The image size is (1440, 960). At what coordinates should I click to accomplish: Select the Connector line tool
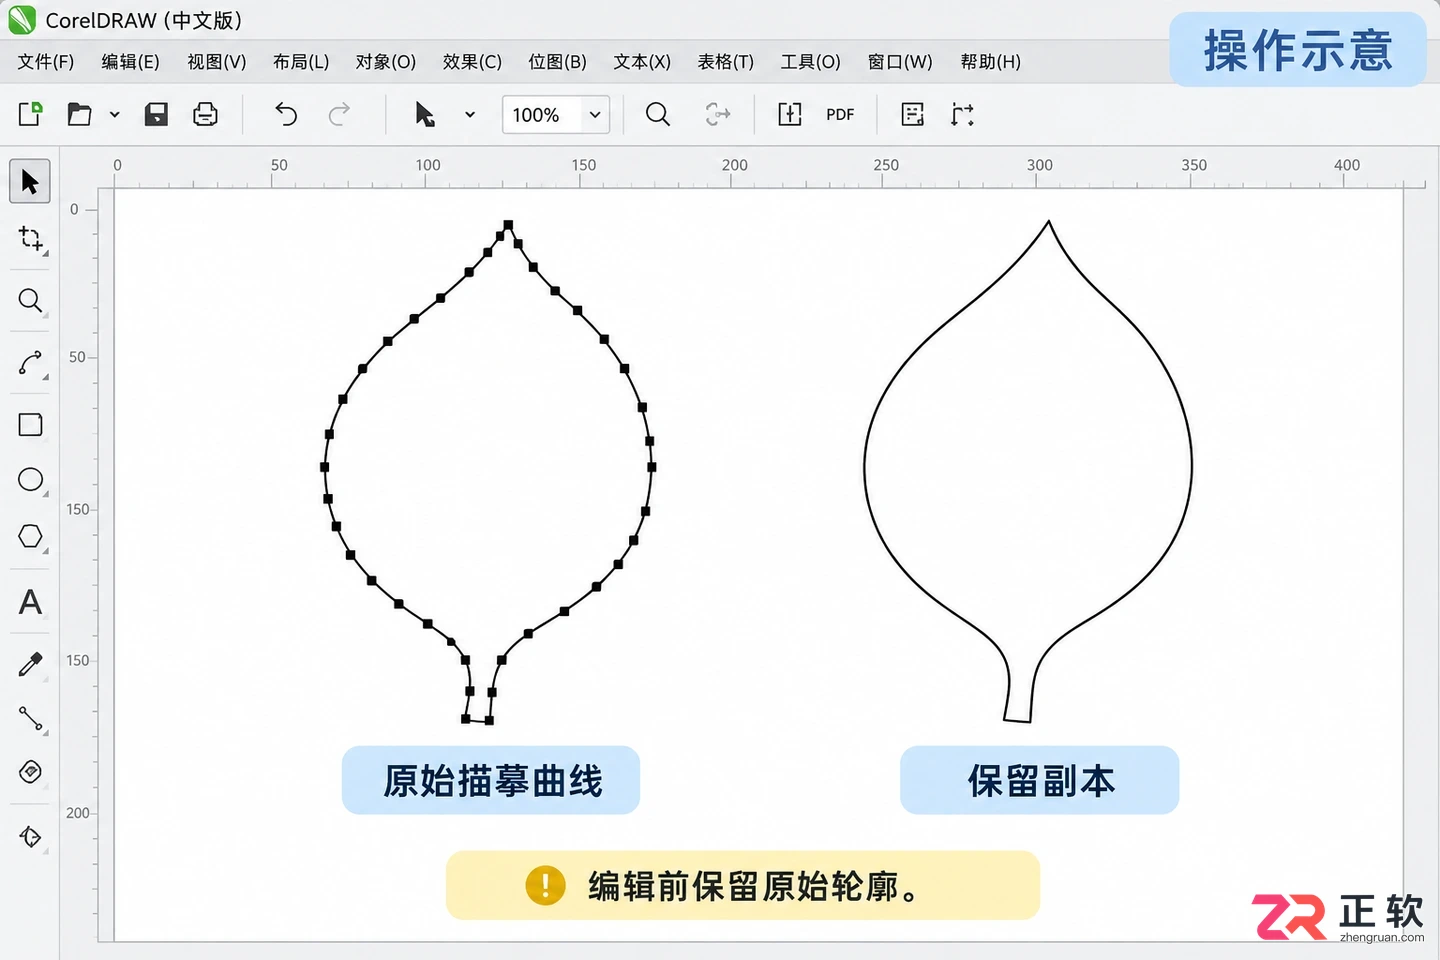pos(31,719)
